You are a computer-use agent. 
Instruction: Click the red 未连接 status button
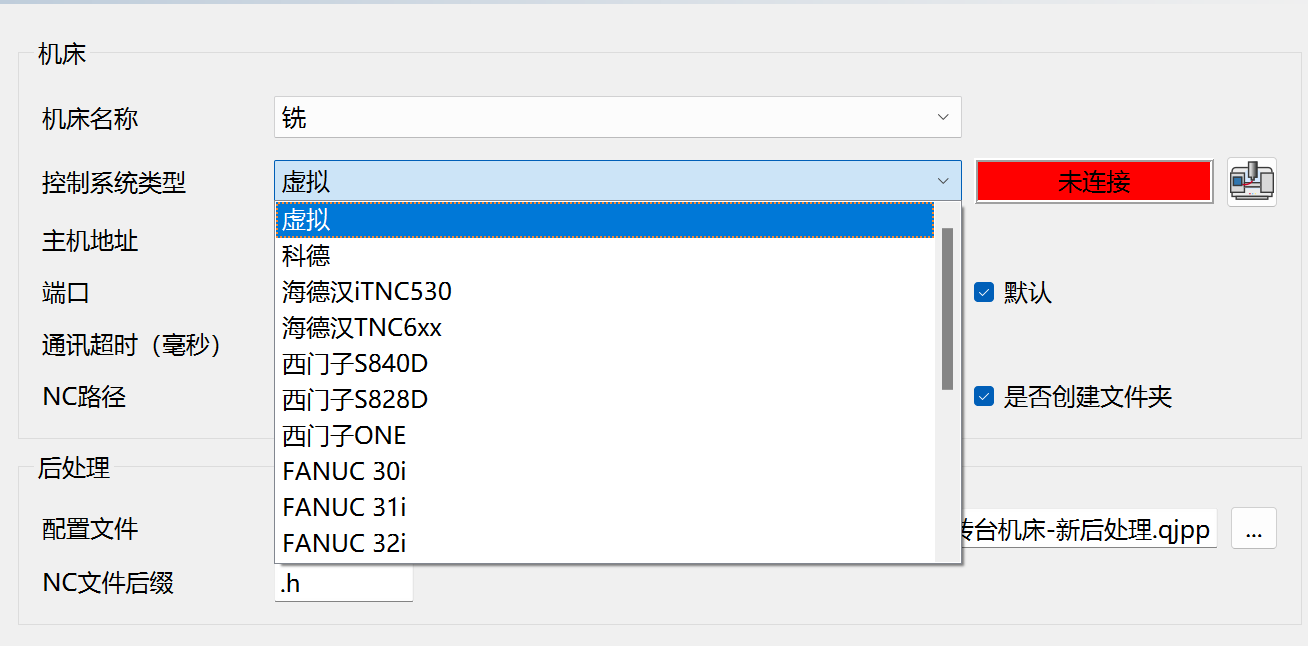click(x=1093, y=182)
